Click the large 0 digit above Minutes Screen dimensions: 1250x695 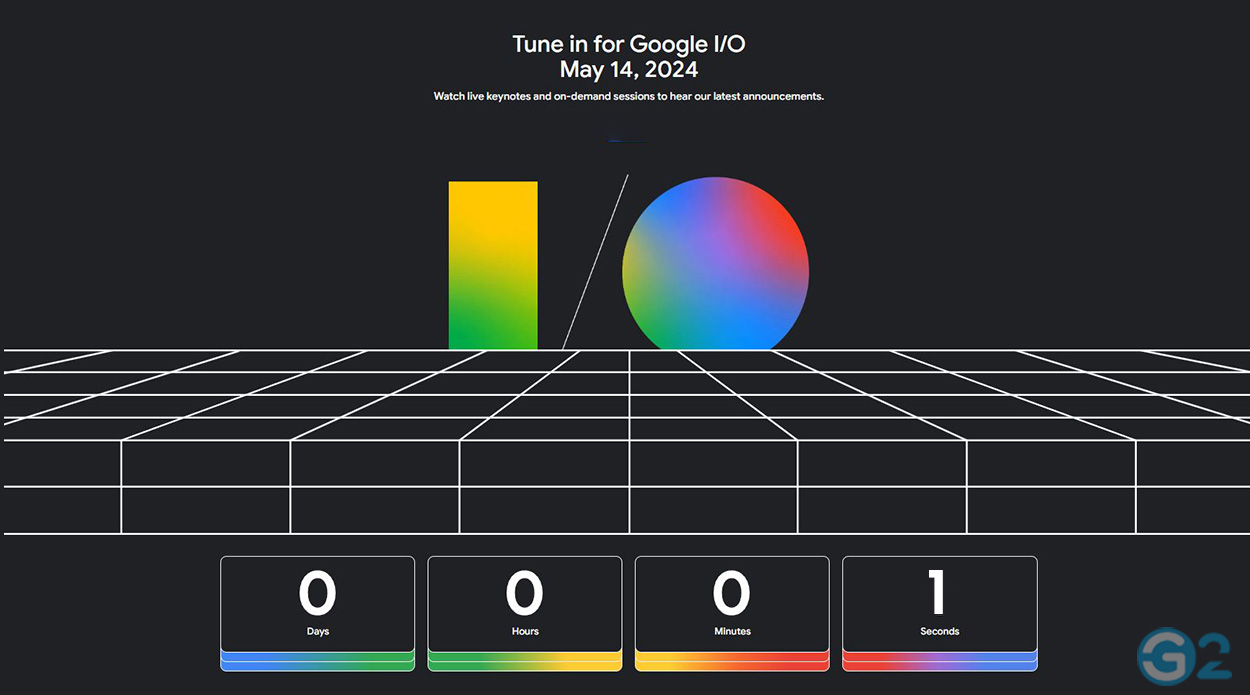(731, 593)
